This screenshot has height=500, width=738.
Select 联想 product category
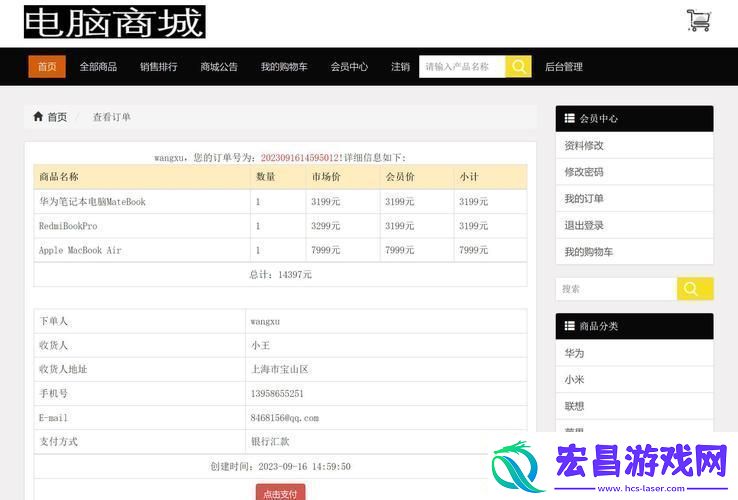point(634,406)
